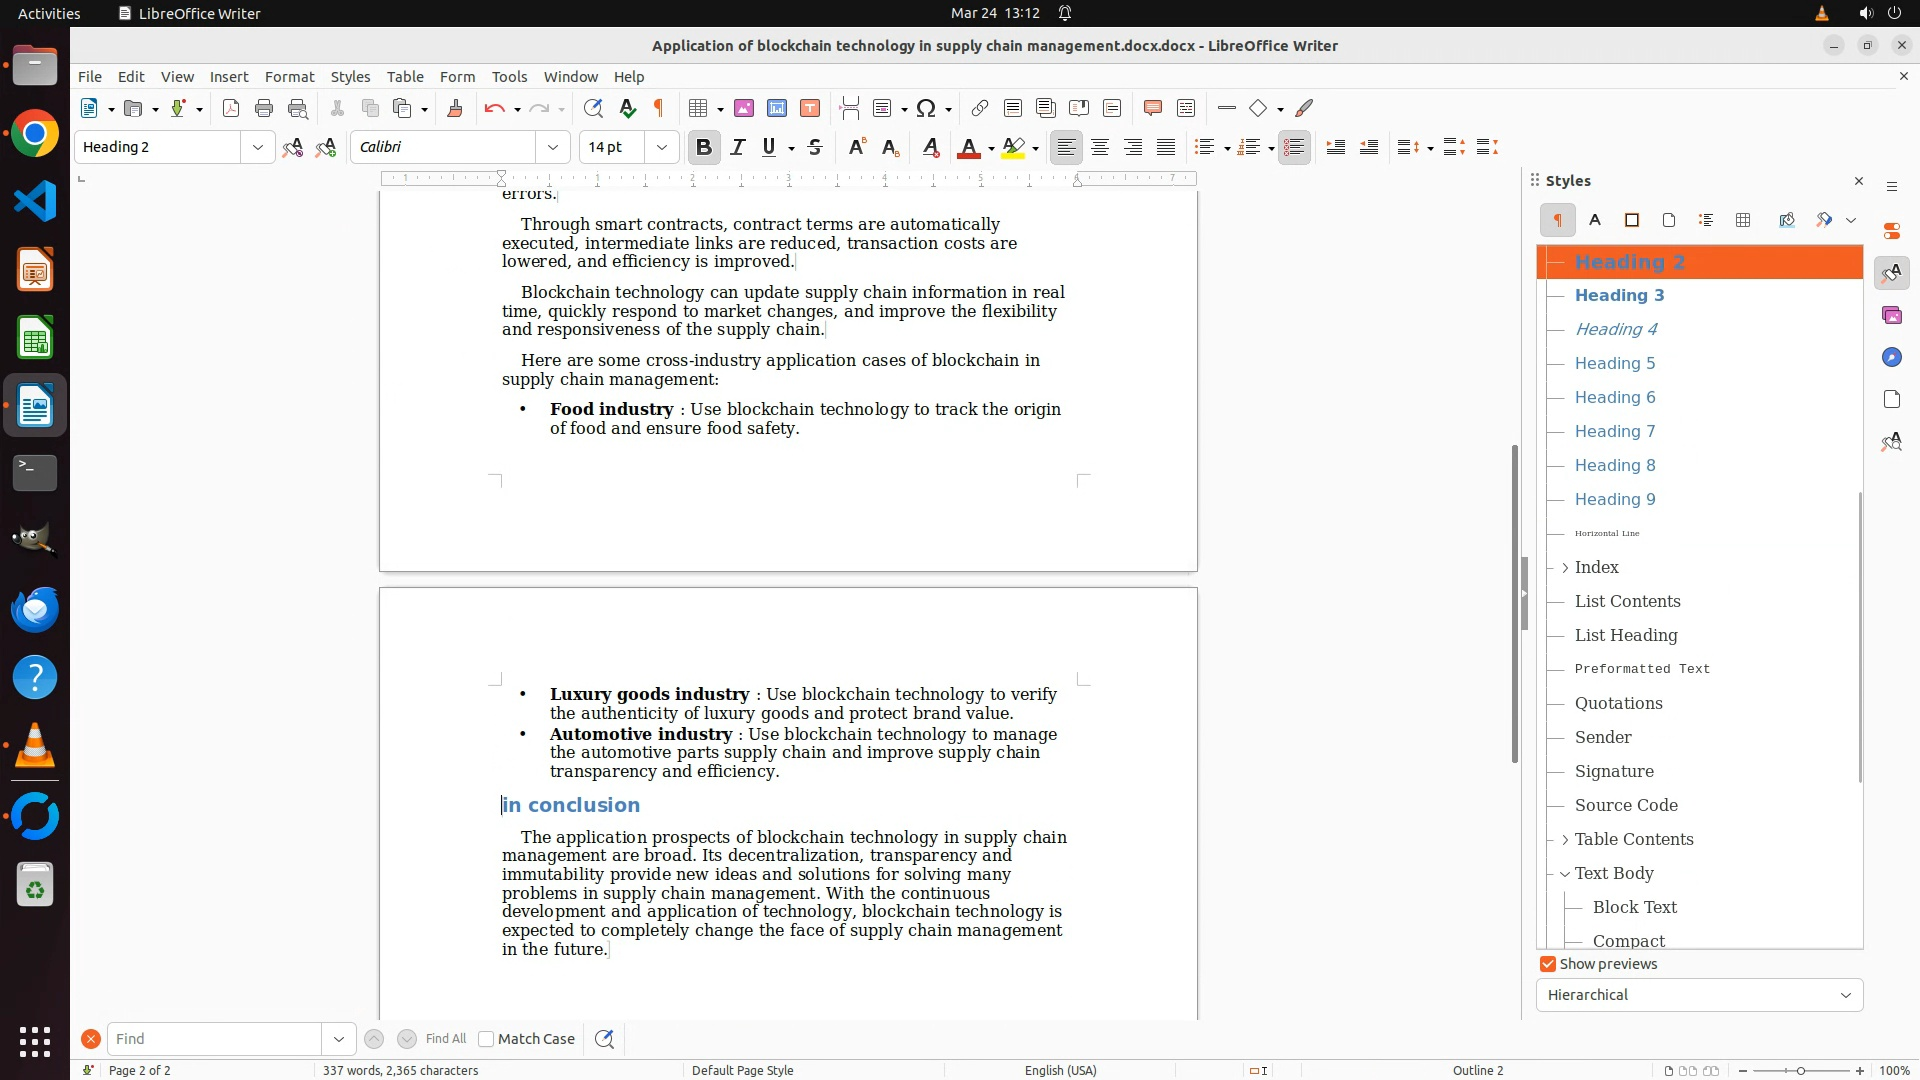
Task: Insert a special character with omega icon
Action: coord(926,108)
